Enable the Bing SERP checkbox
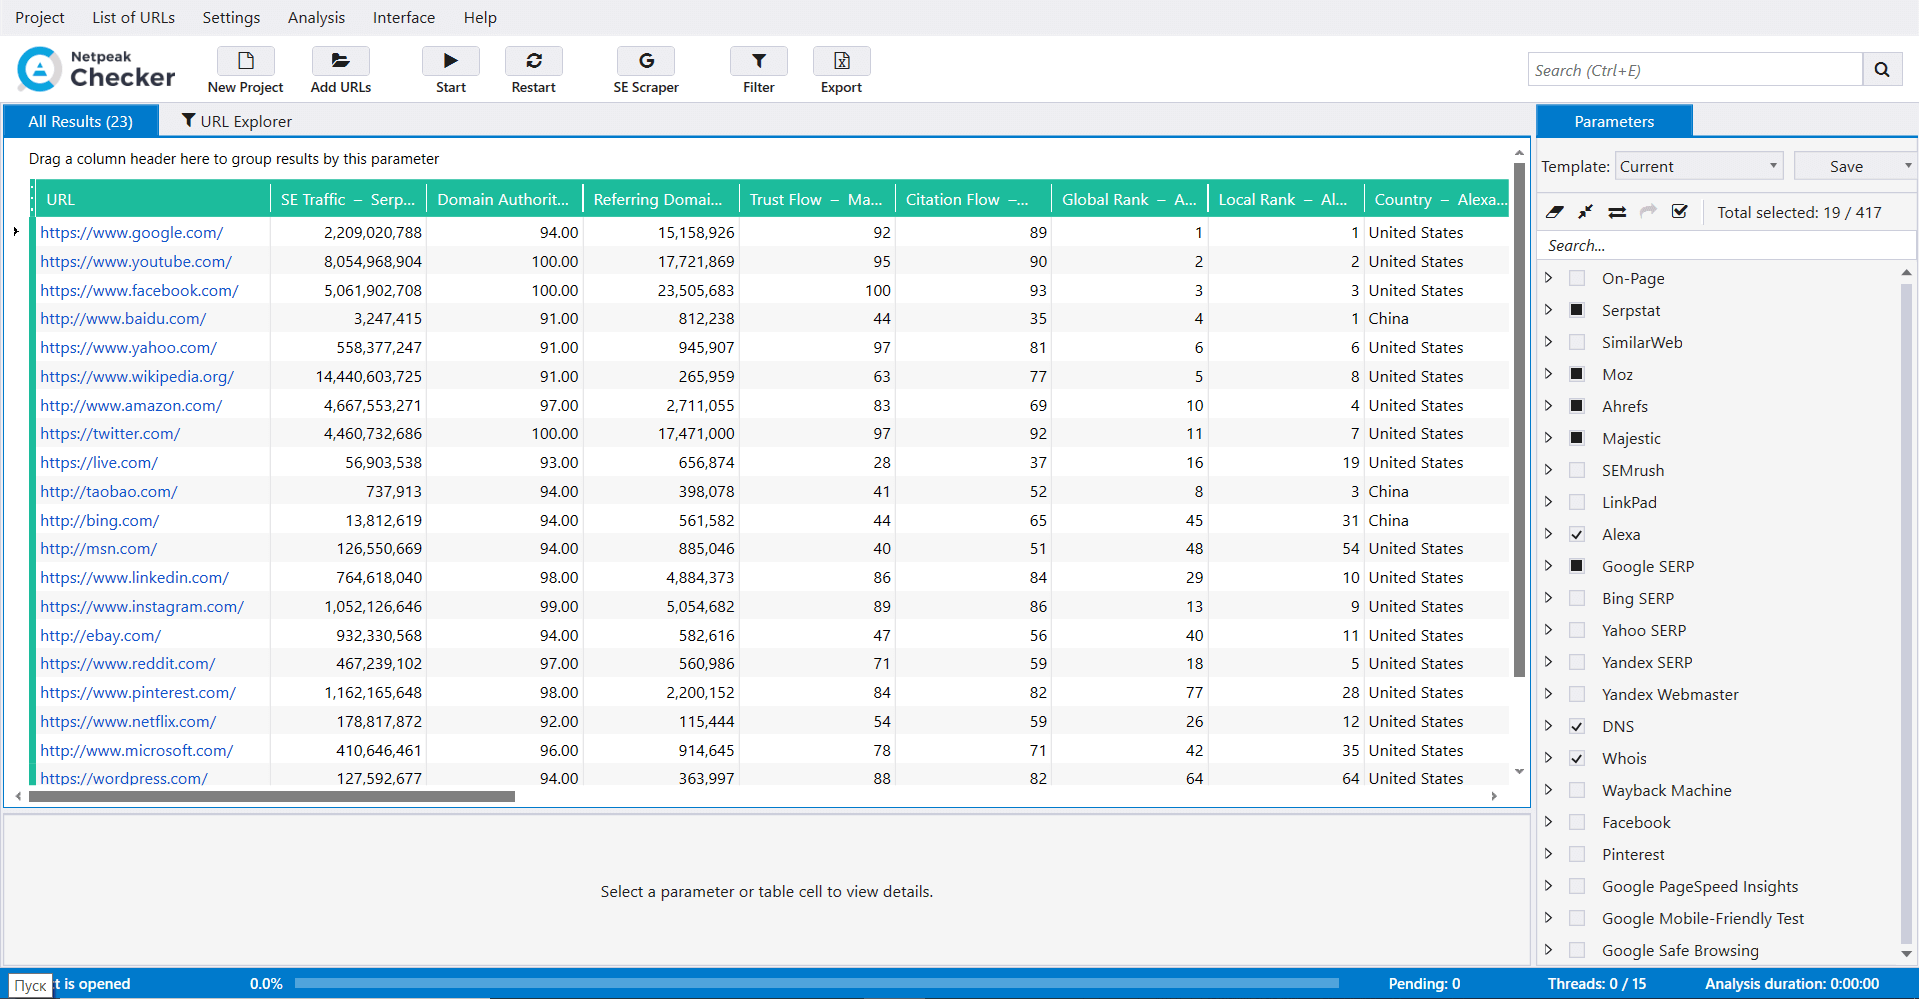This screenshot has height=999, width=1919. [x=1577, y=598]
